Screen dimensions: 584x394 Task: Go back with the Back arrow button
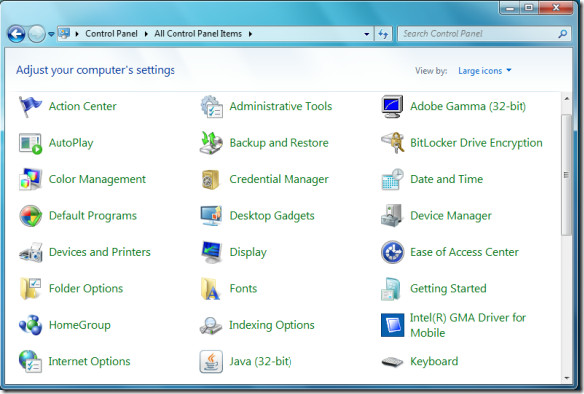(16, 34)
